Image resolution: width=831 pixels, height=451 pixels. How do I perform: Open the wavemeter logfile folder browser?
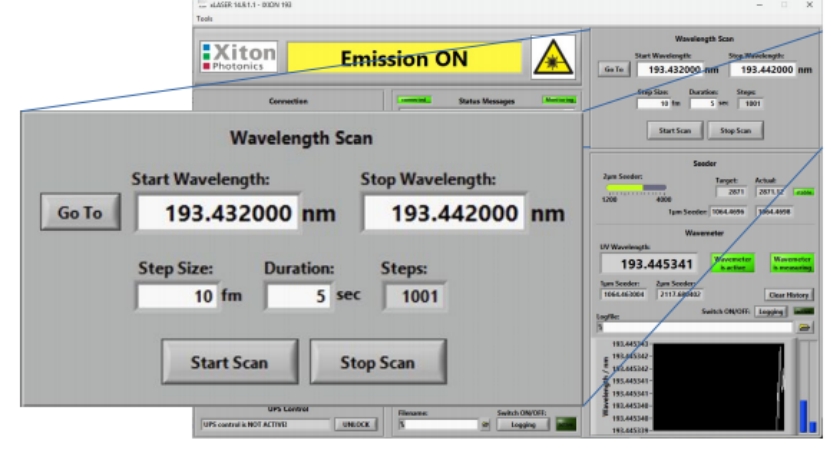(805, 327)
